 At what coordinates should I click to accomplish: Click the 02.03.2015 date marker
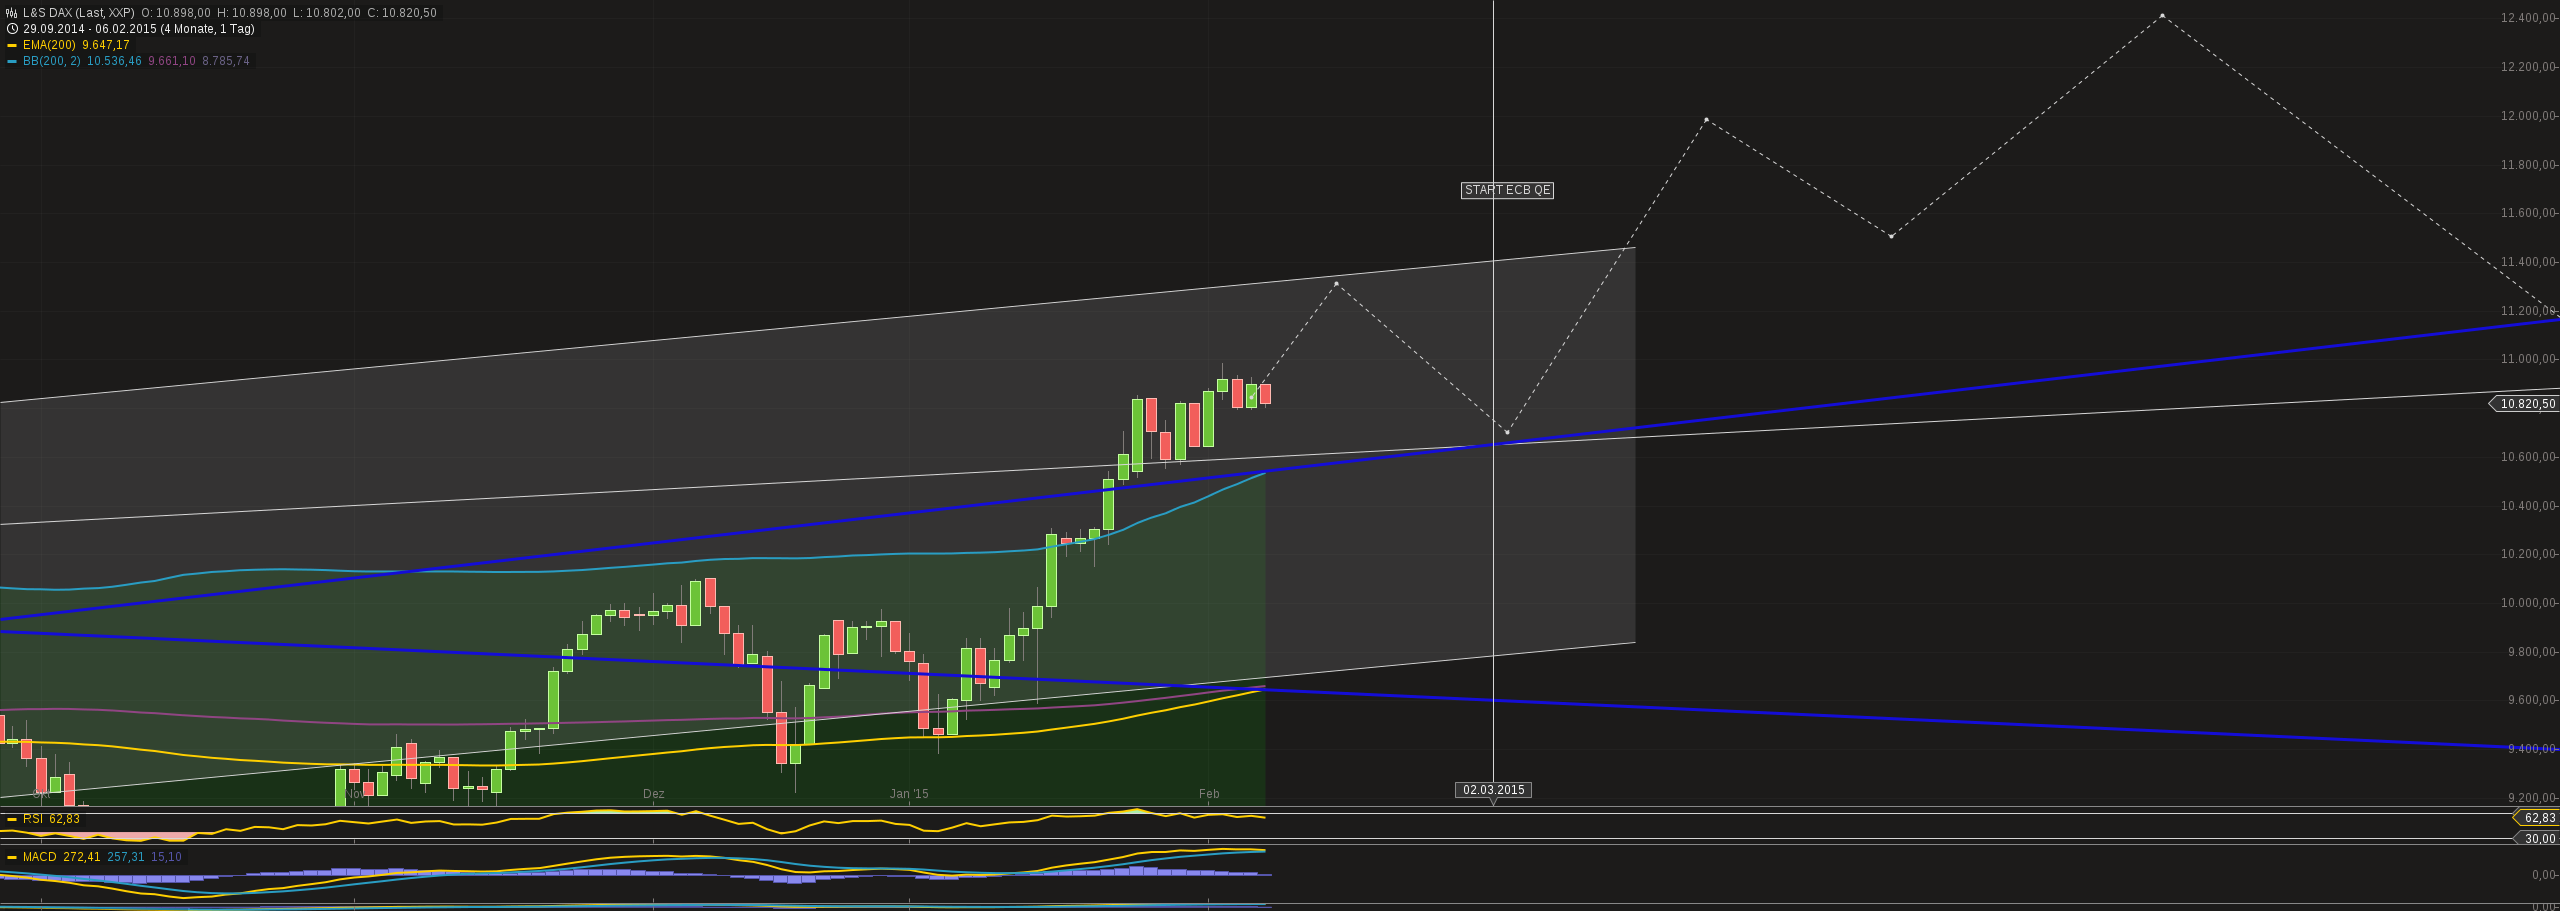click(x=1494, y=790)
